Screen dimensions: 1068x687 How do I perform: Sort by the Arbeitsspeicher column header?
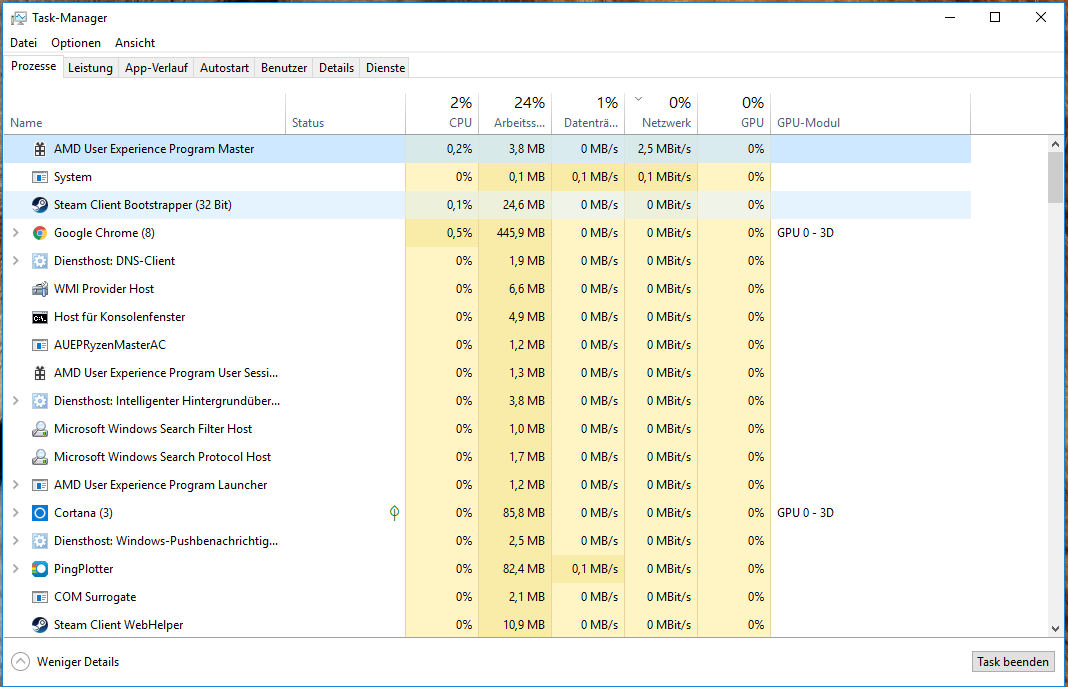(x=515, y=114)
